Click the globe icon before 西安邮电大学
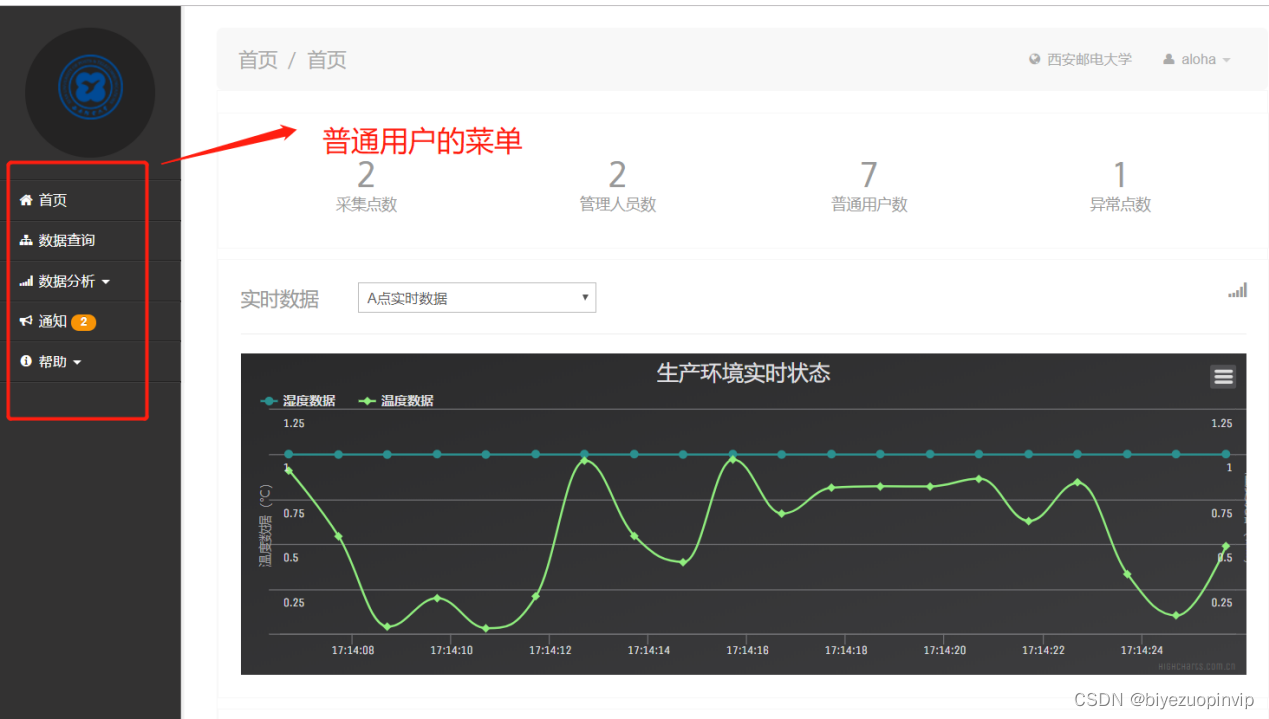The image size is (1269, 719). [x=1033, y=59]
